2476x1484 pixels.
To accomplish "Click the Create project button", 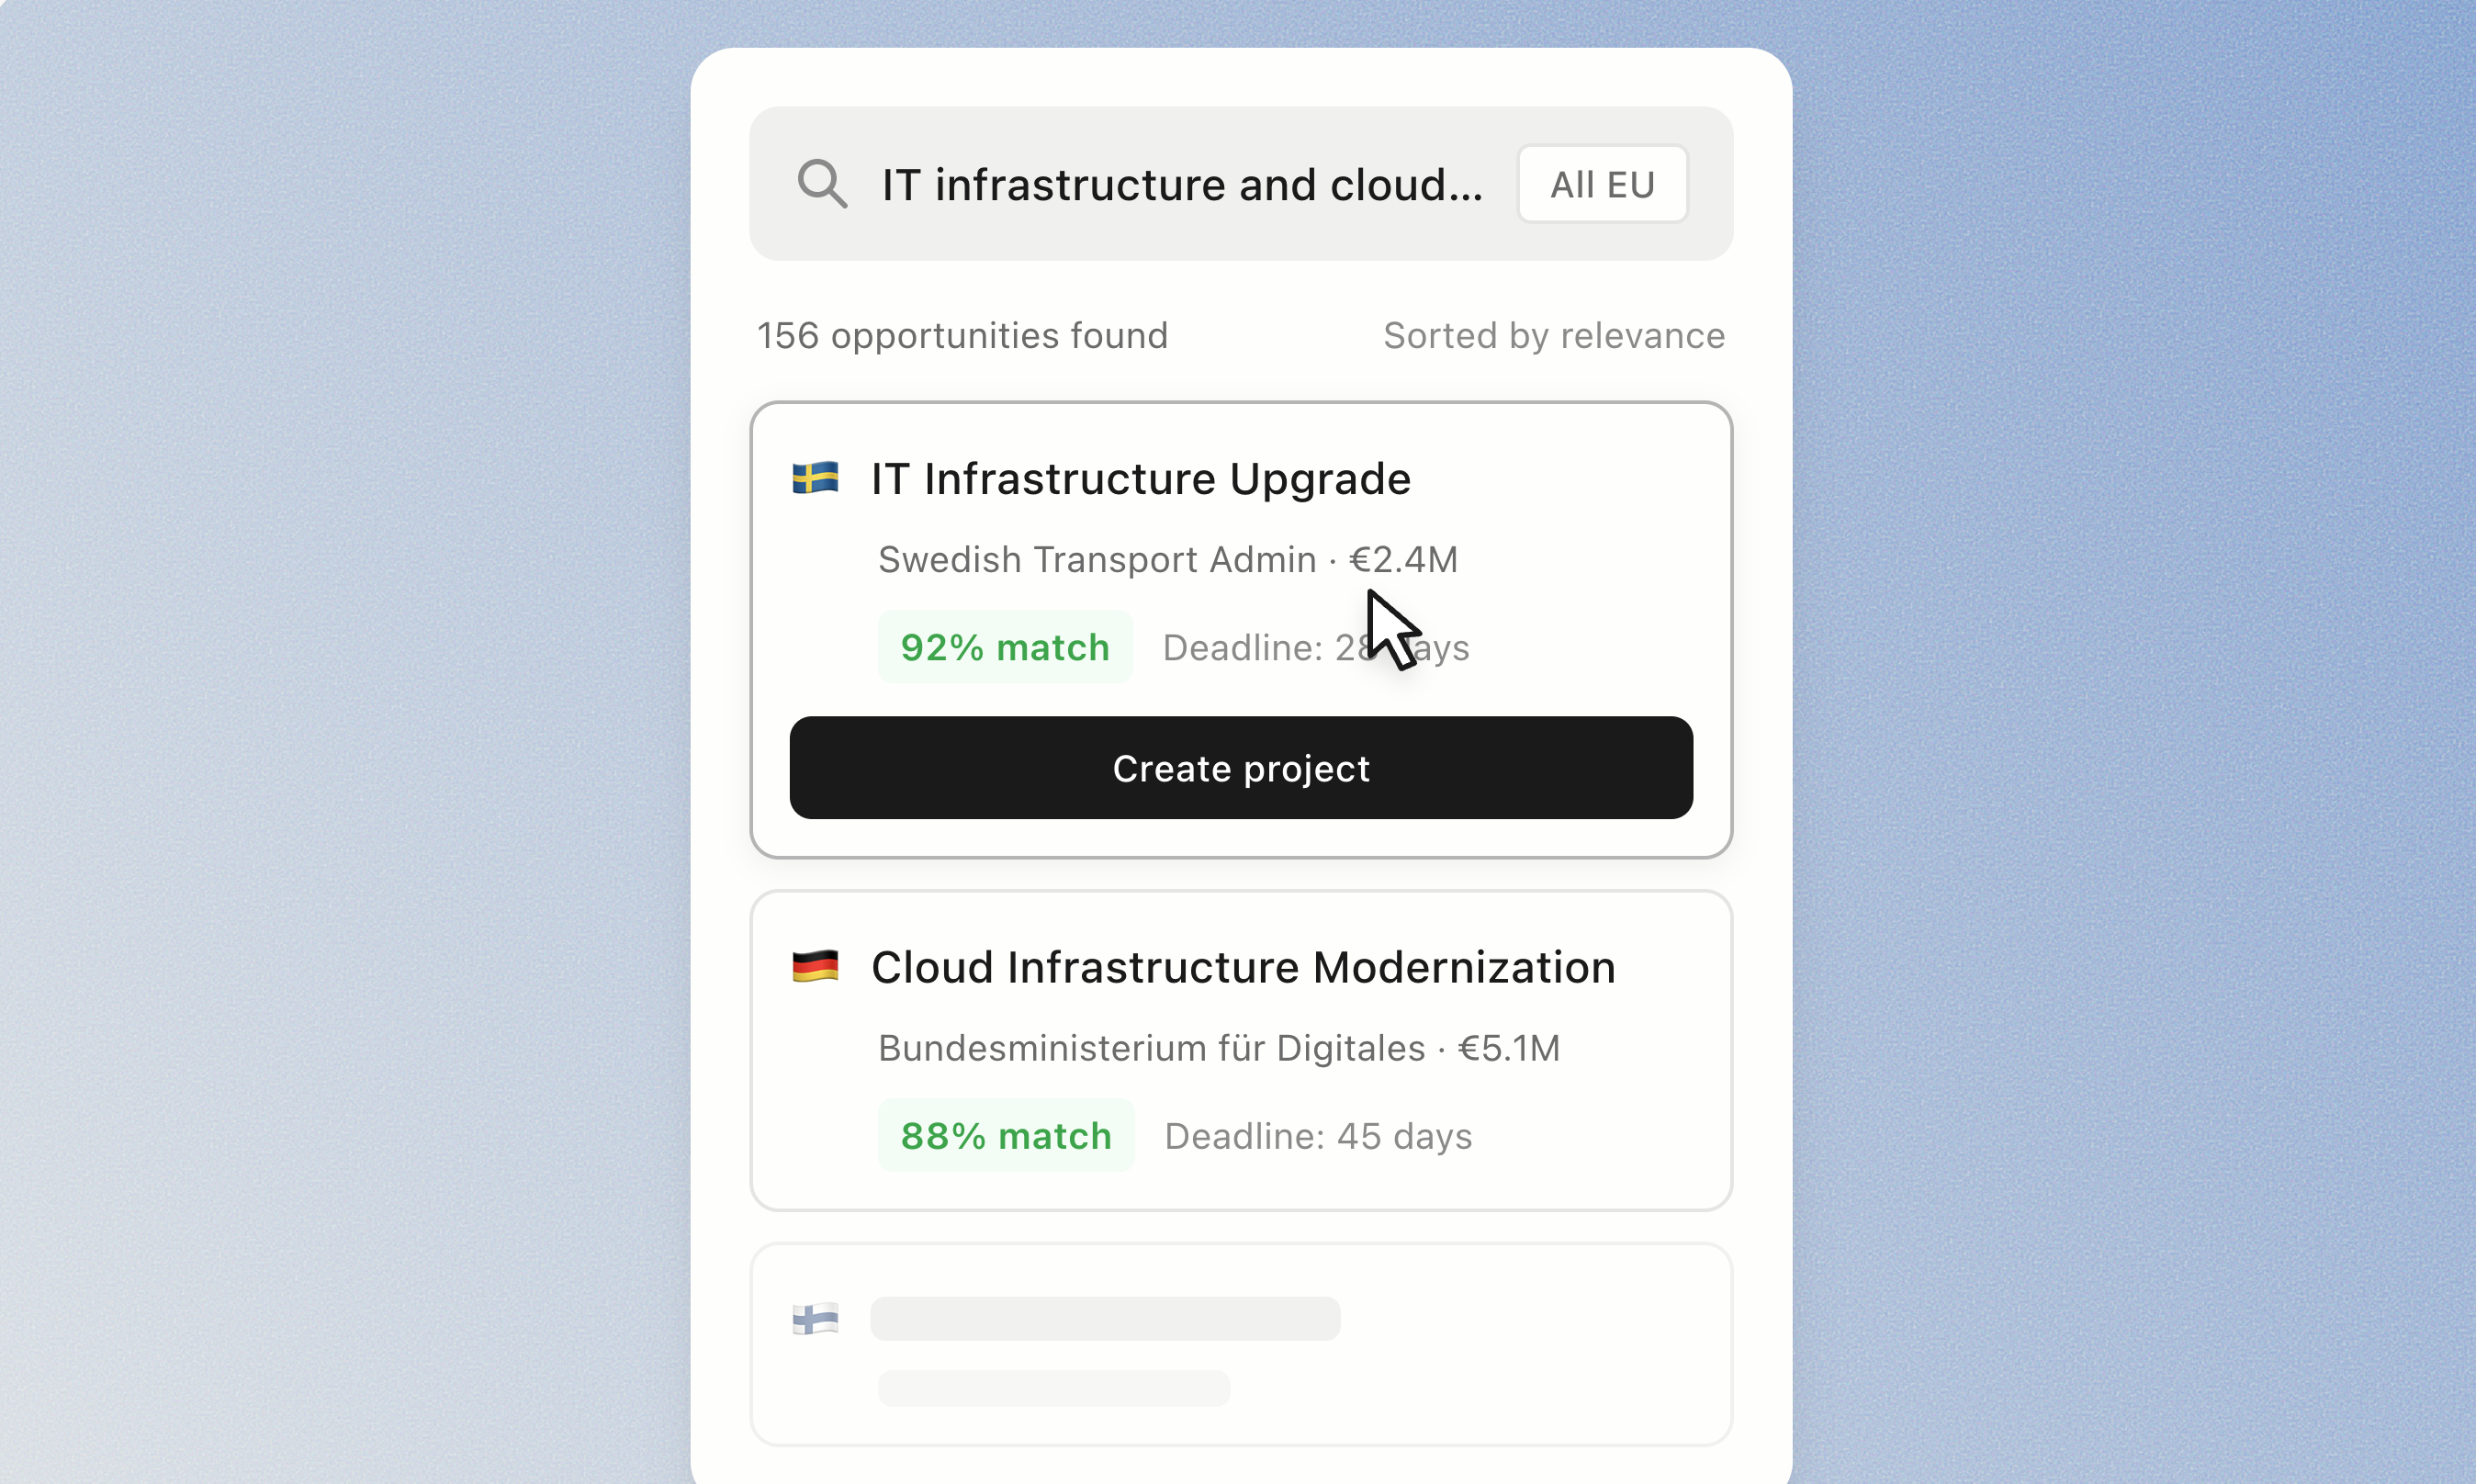I will point(1241,768).
